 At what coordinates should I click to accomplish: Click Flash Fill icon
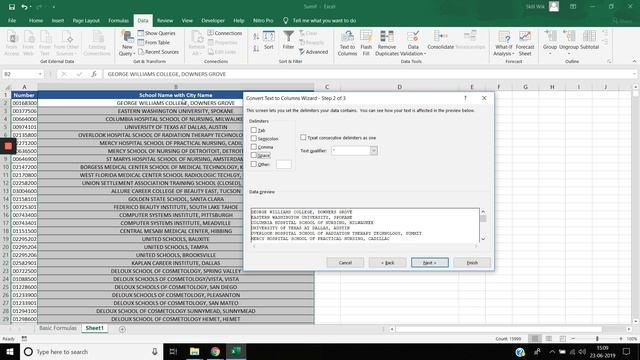[366, 44]
